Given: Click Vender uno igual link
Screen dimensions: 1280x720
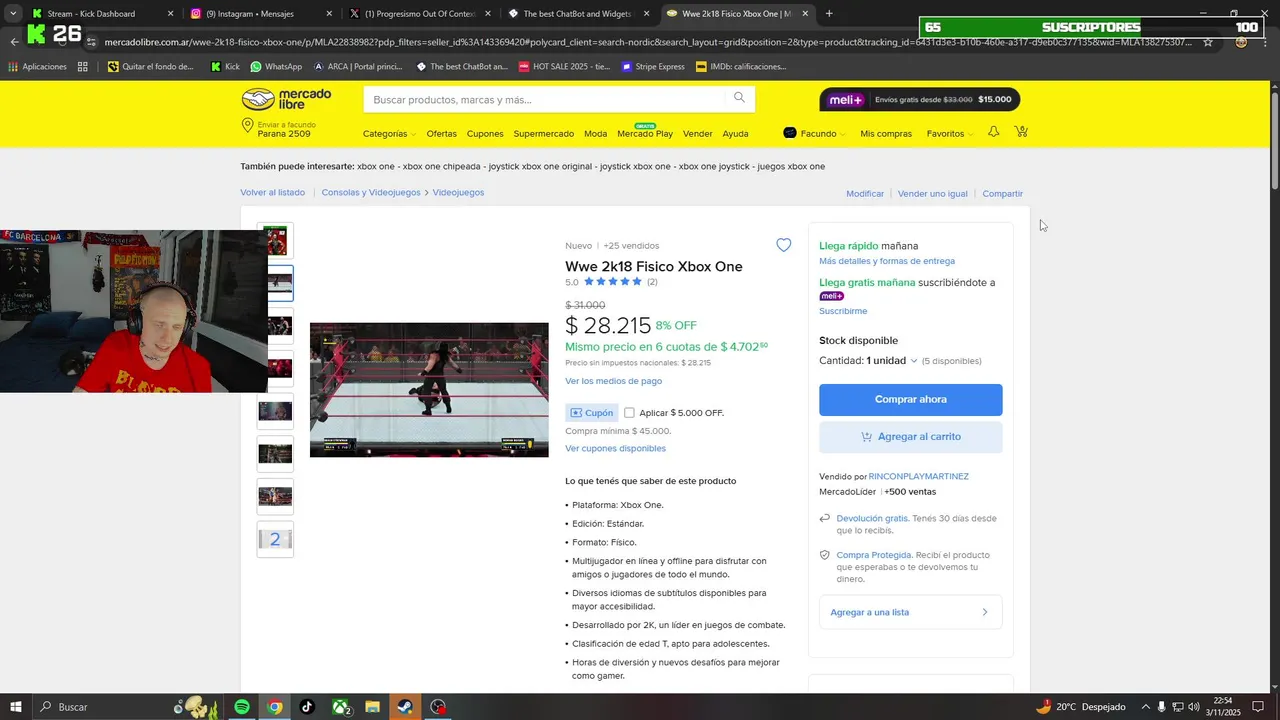Looking at the screenshot, I should point(932,194).
